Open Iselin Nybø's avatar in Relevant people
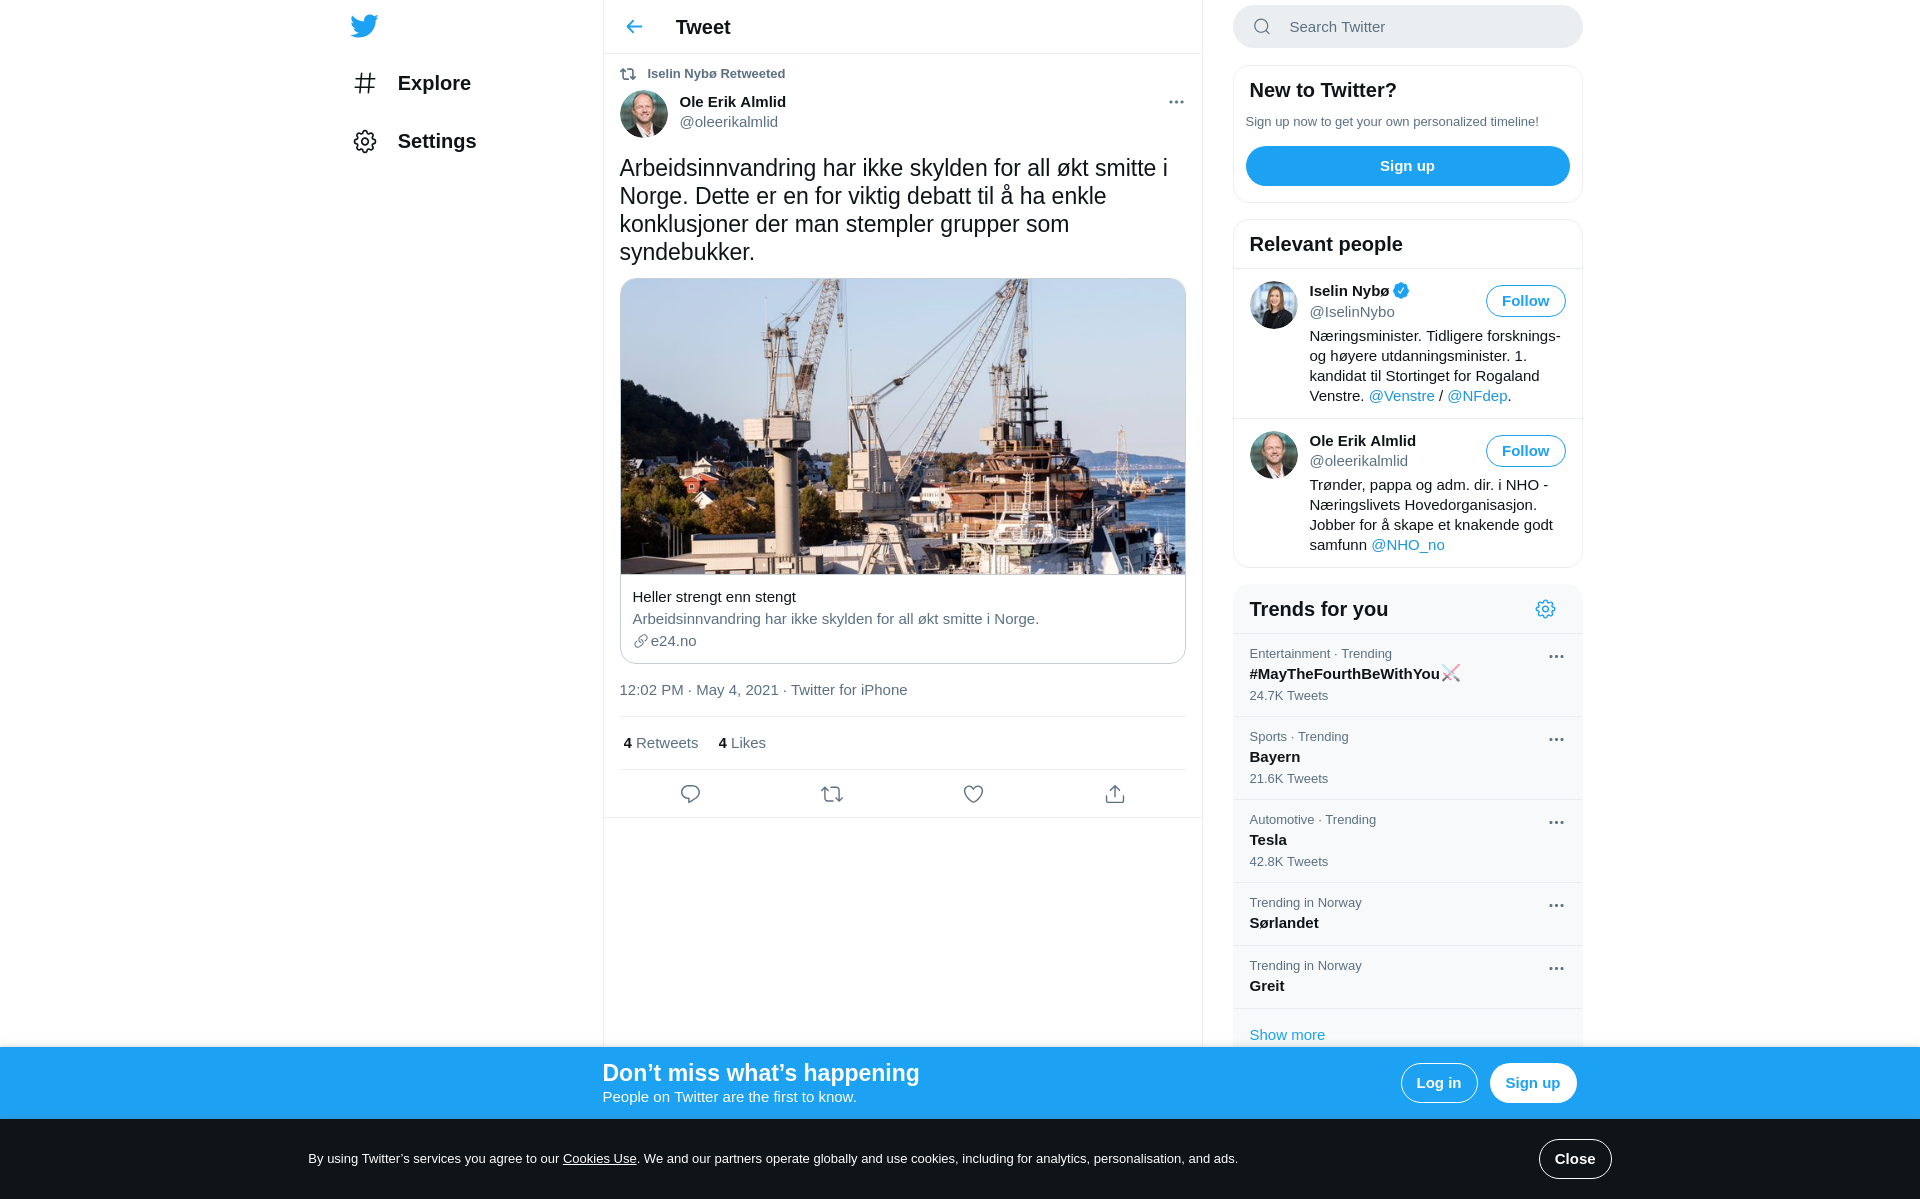This screenshot has width=1920, height=1199. 1273,305
